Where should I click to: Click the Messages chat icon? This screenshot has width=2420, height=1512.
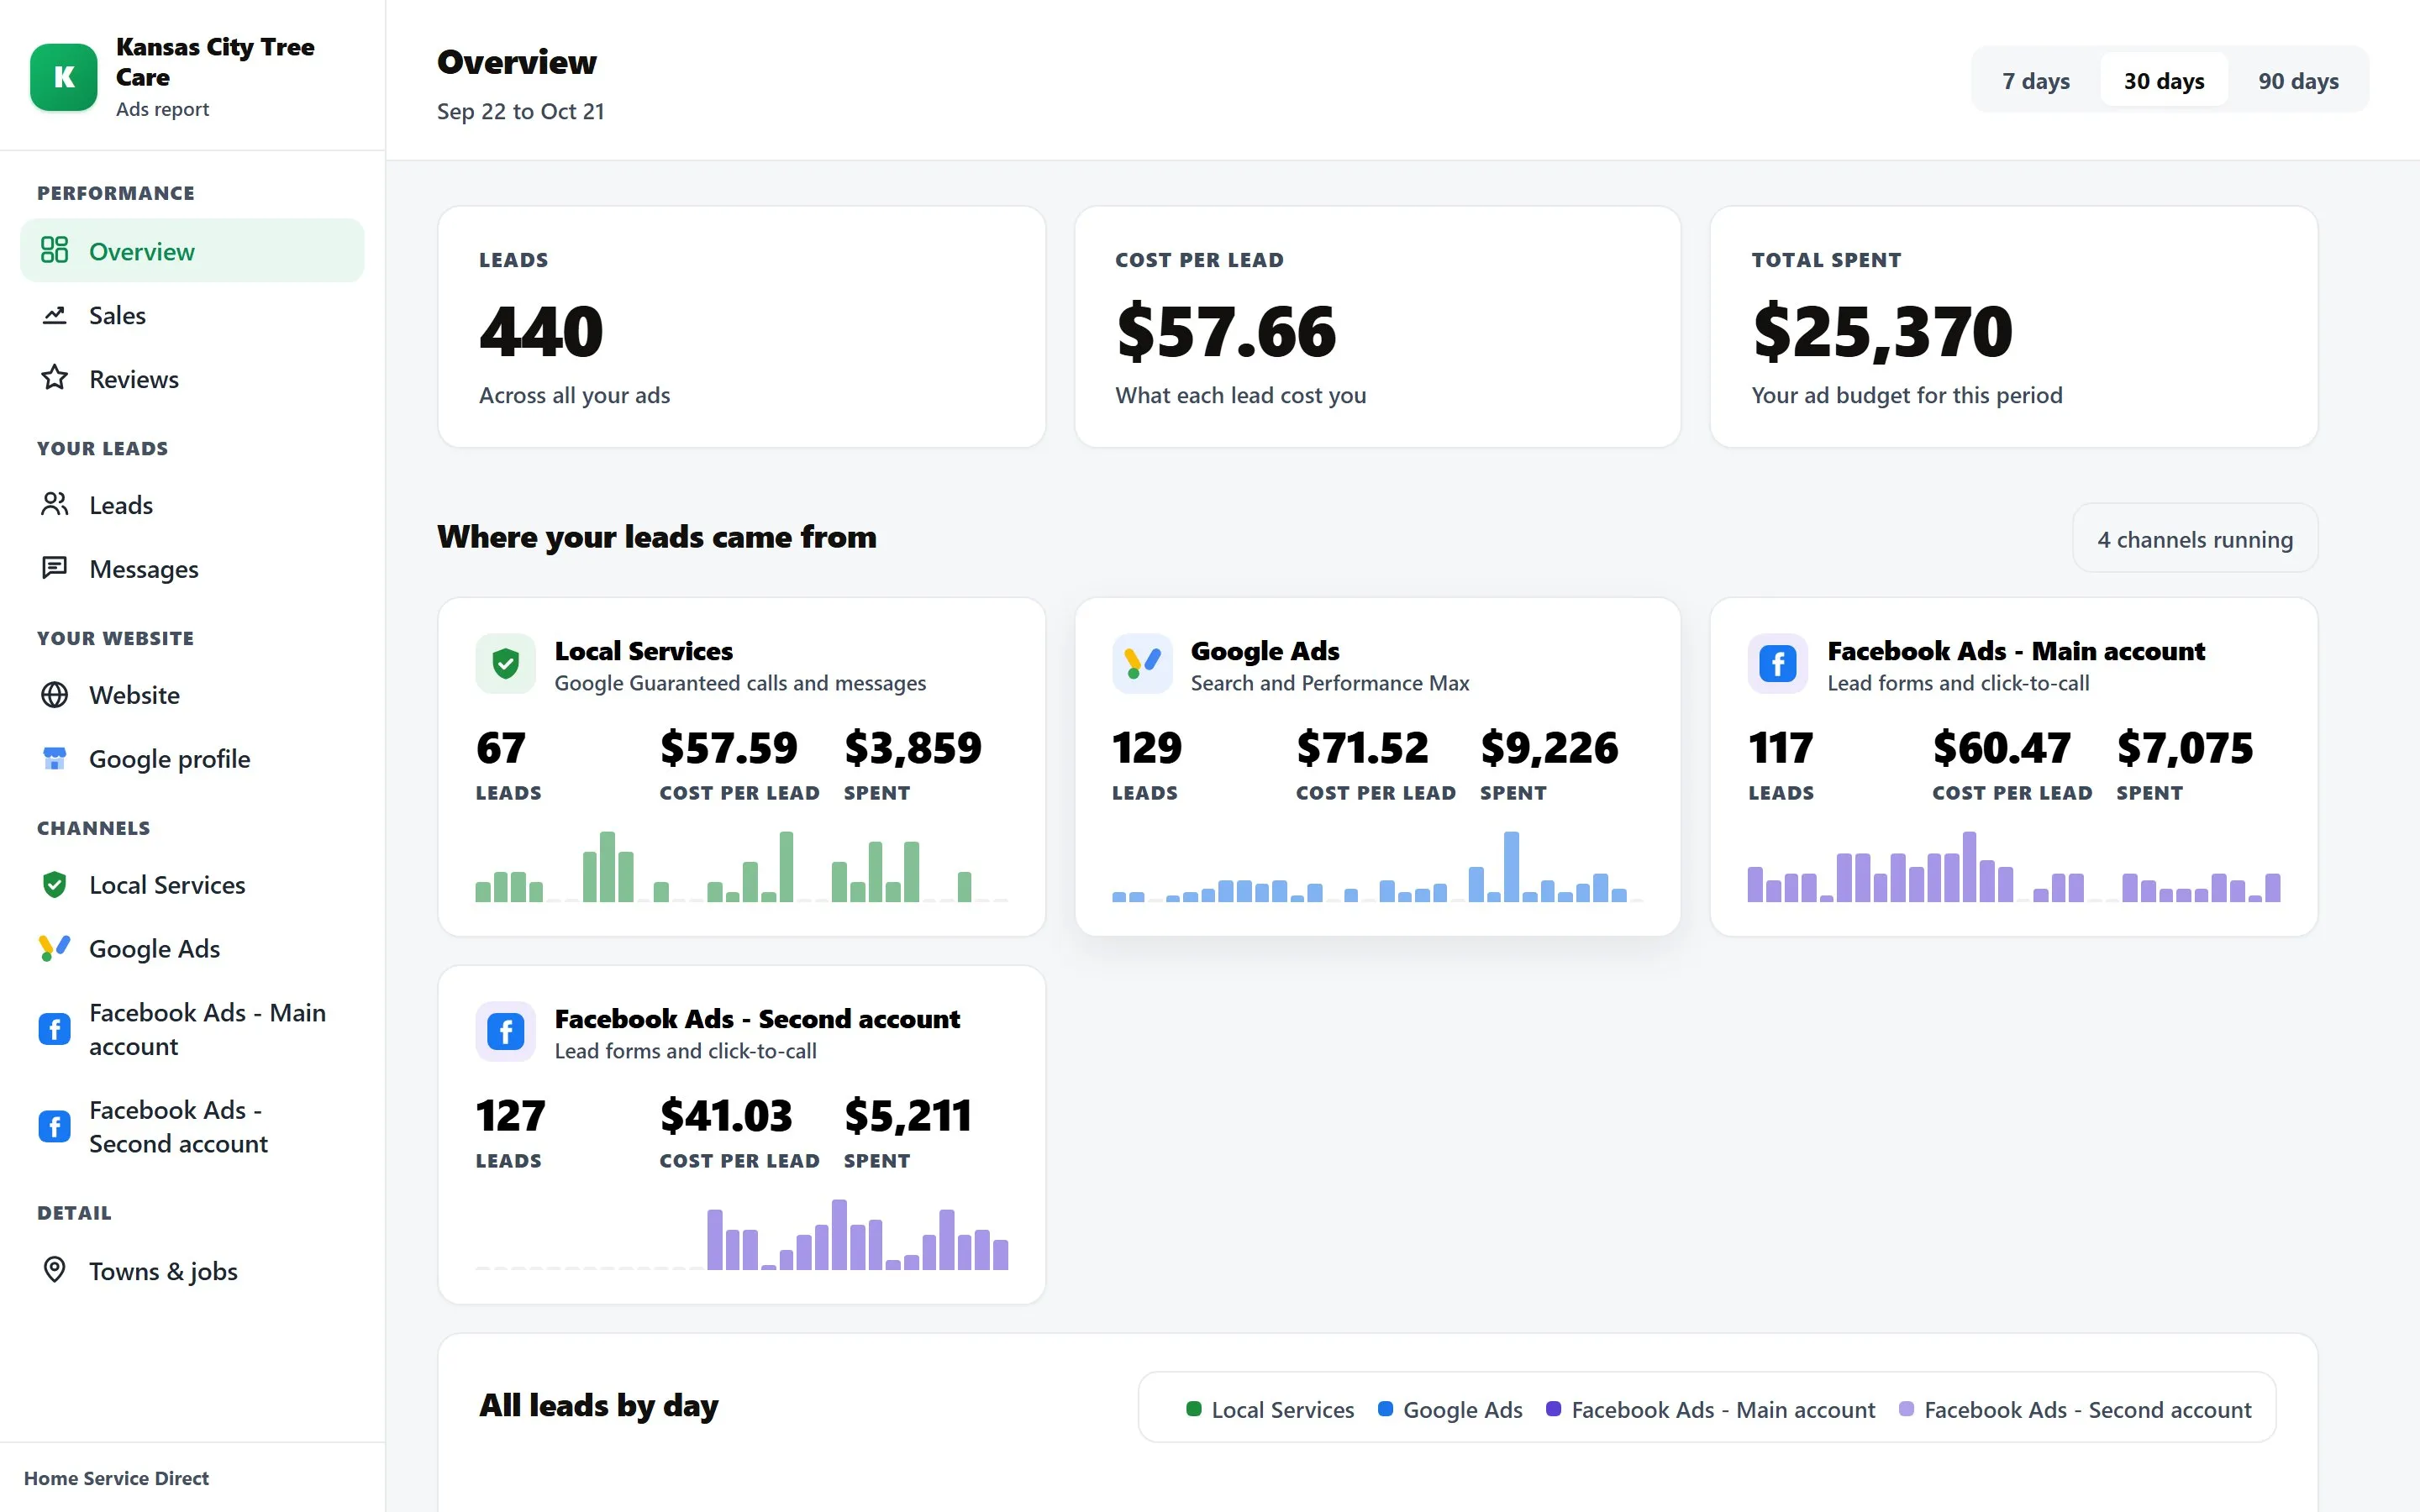pyautogui.click(x=54, y=568)
